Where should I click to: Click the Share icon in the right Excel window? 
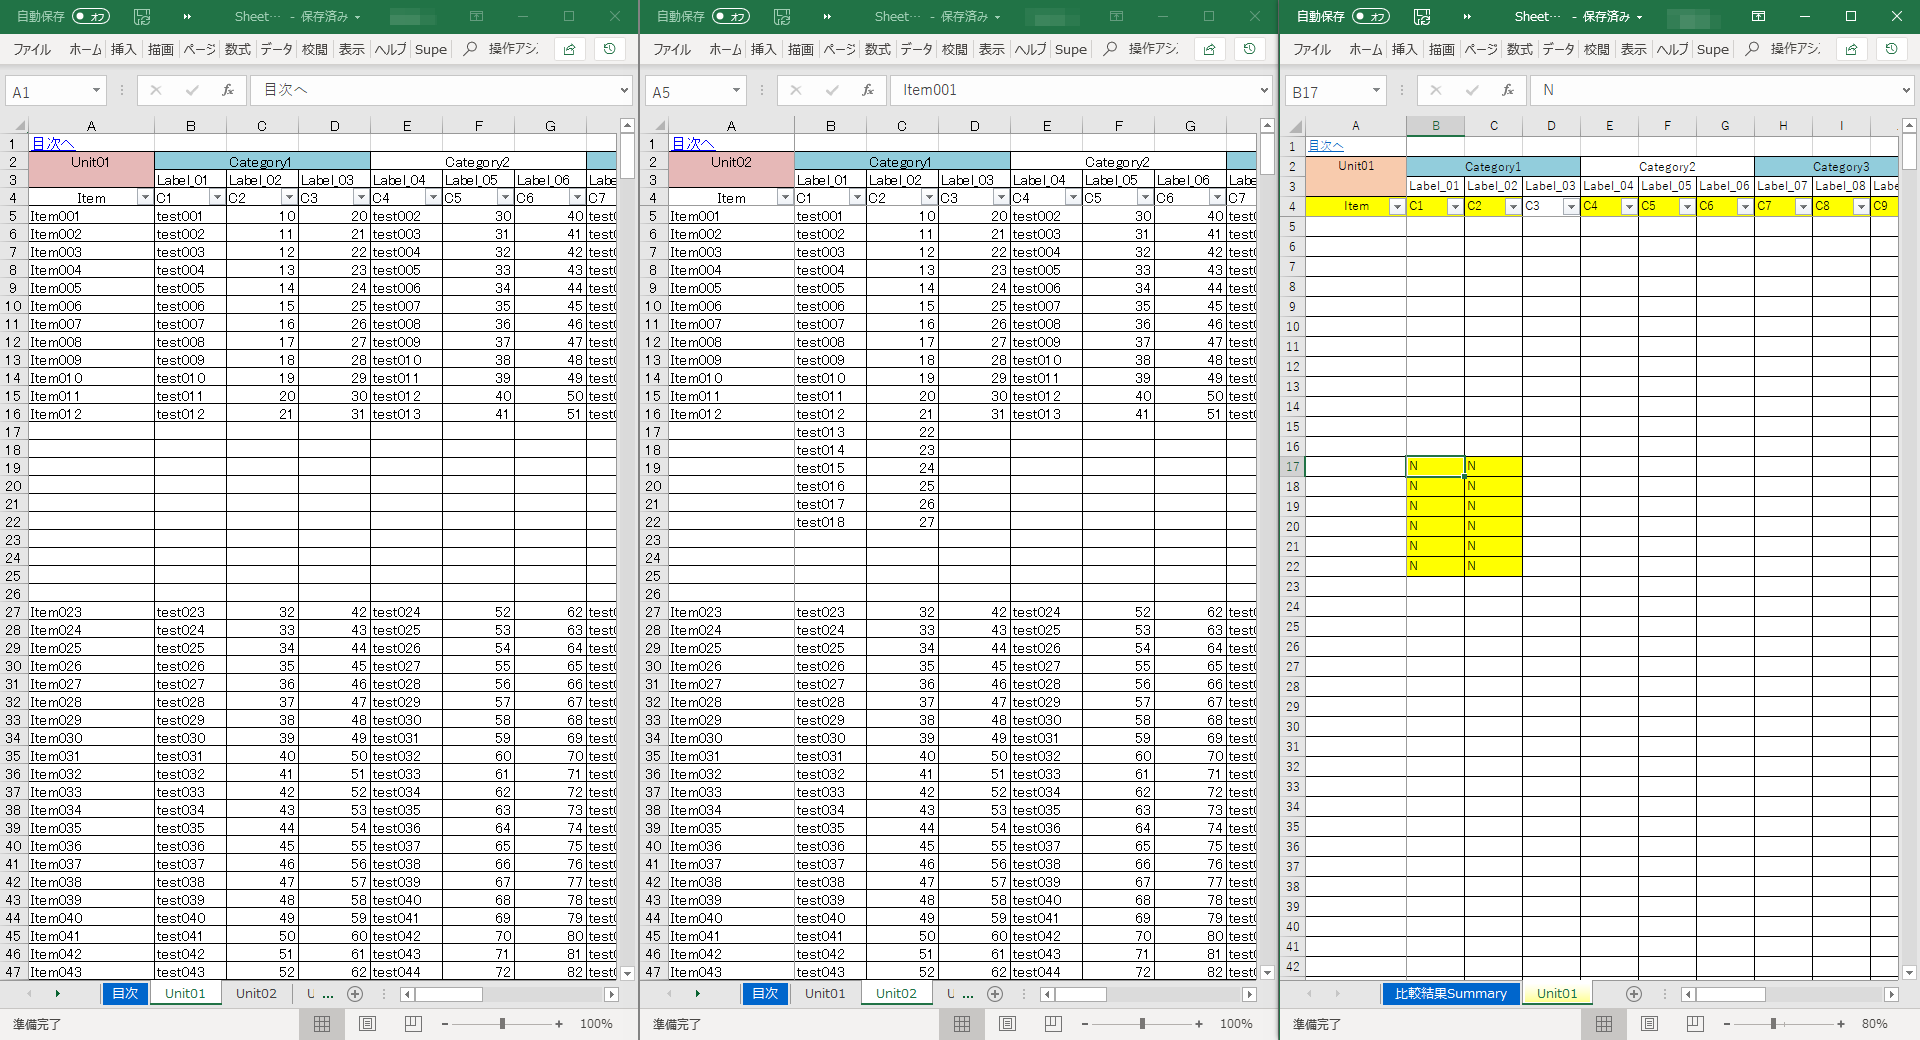point(1852,49)
